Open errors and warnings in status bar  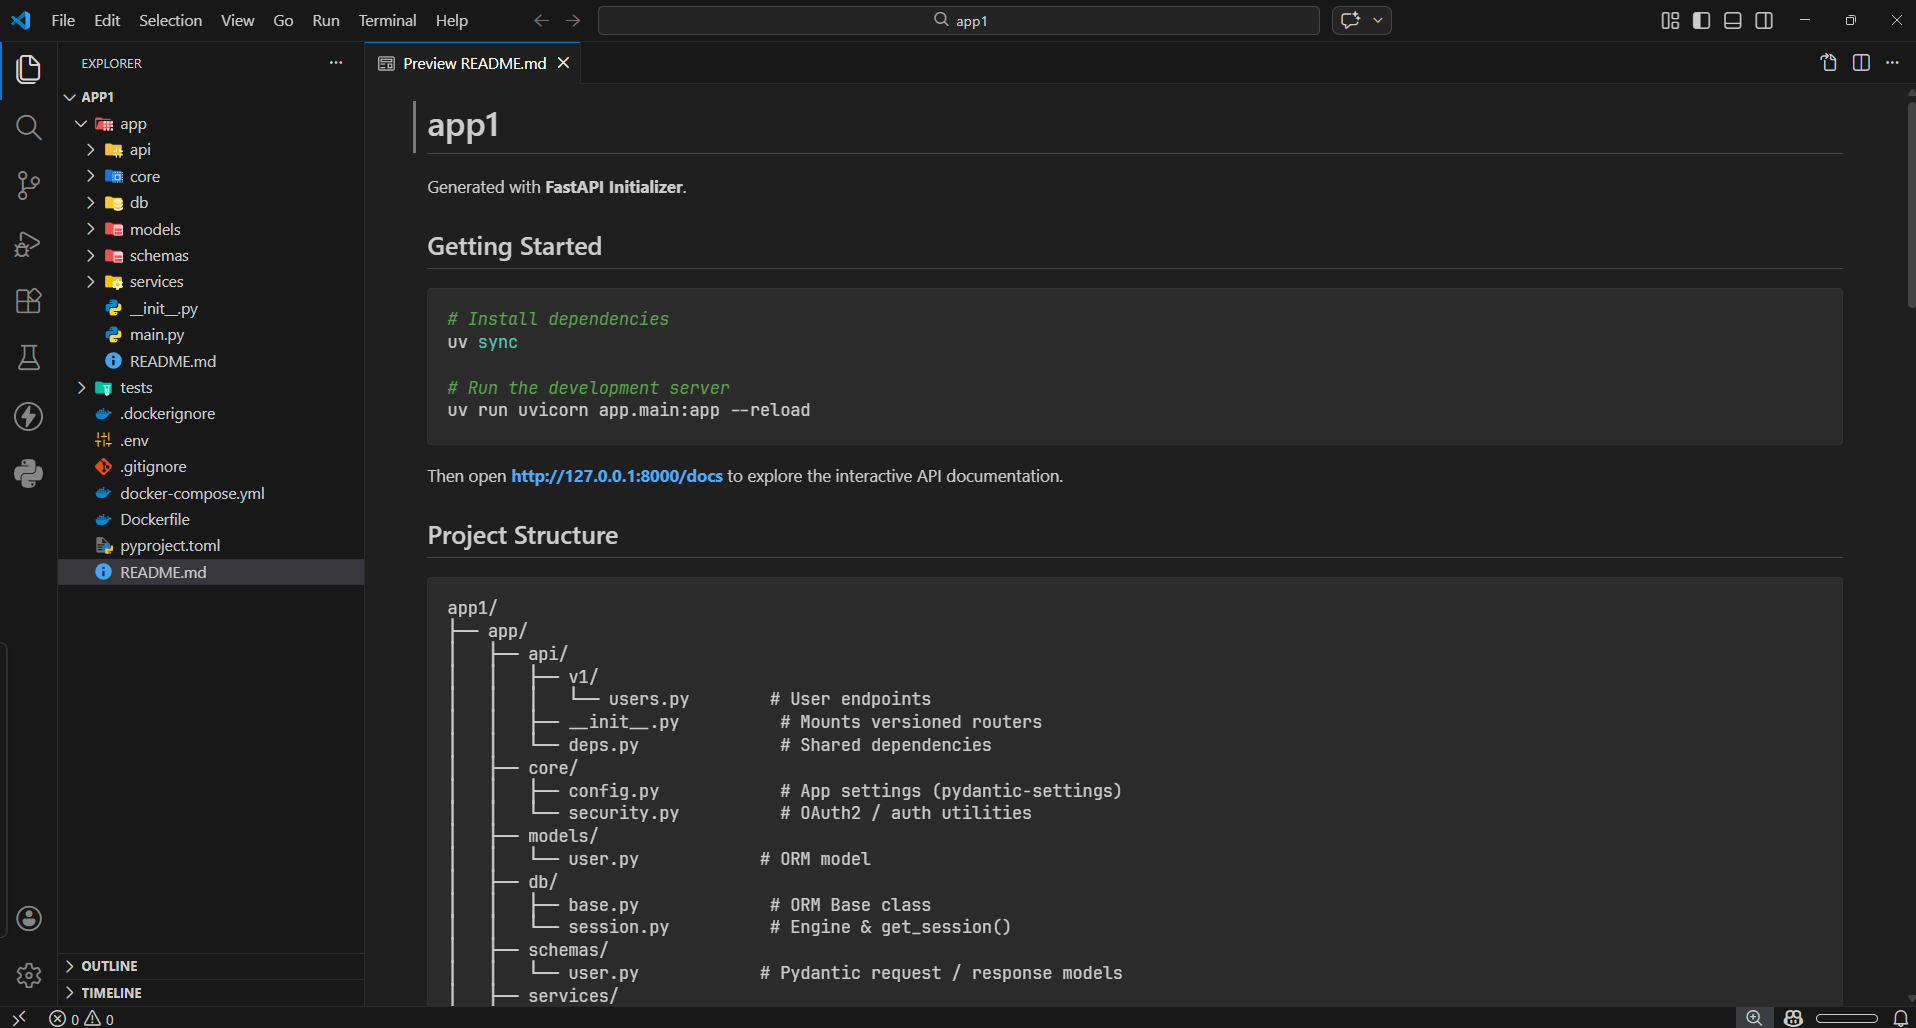(x=82, y=1018)
